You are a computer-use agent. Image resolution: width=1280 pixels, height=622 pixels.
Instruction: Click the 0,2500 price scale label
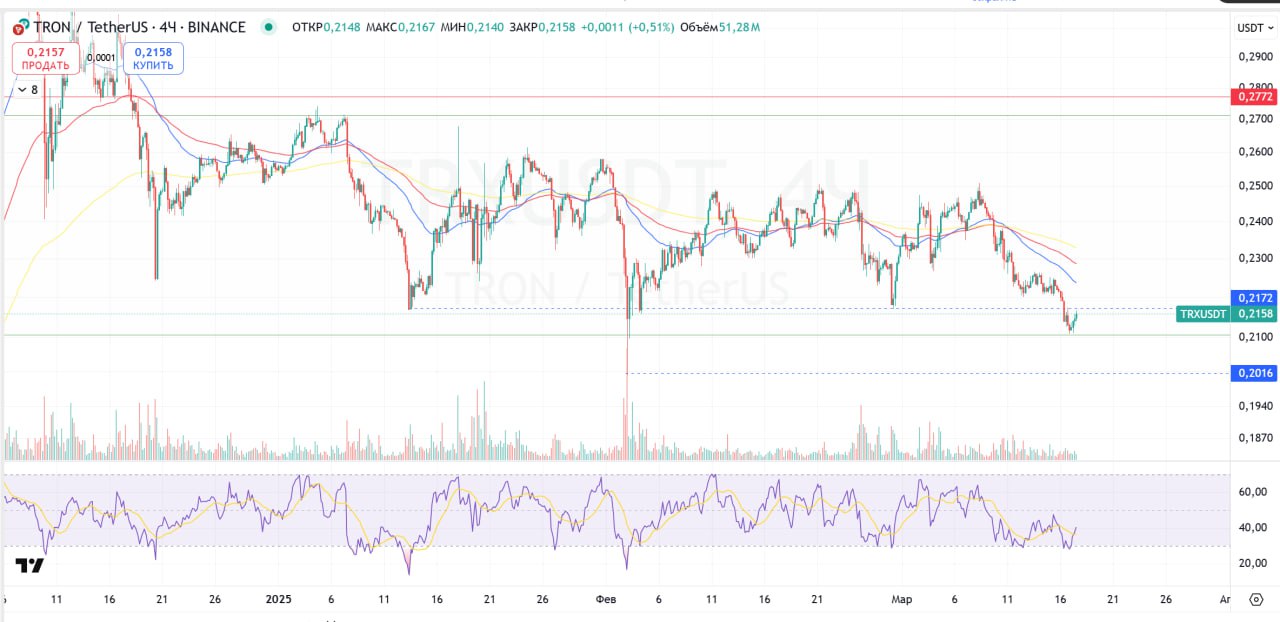tap(1255, 186)
